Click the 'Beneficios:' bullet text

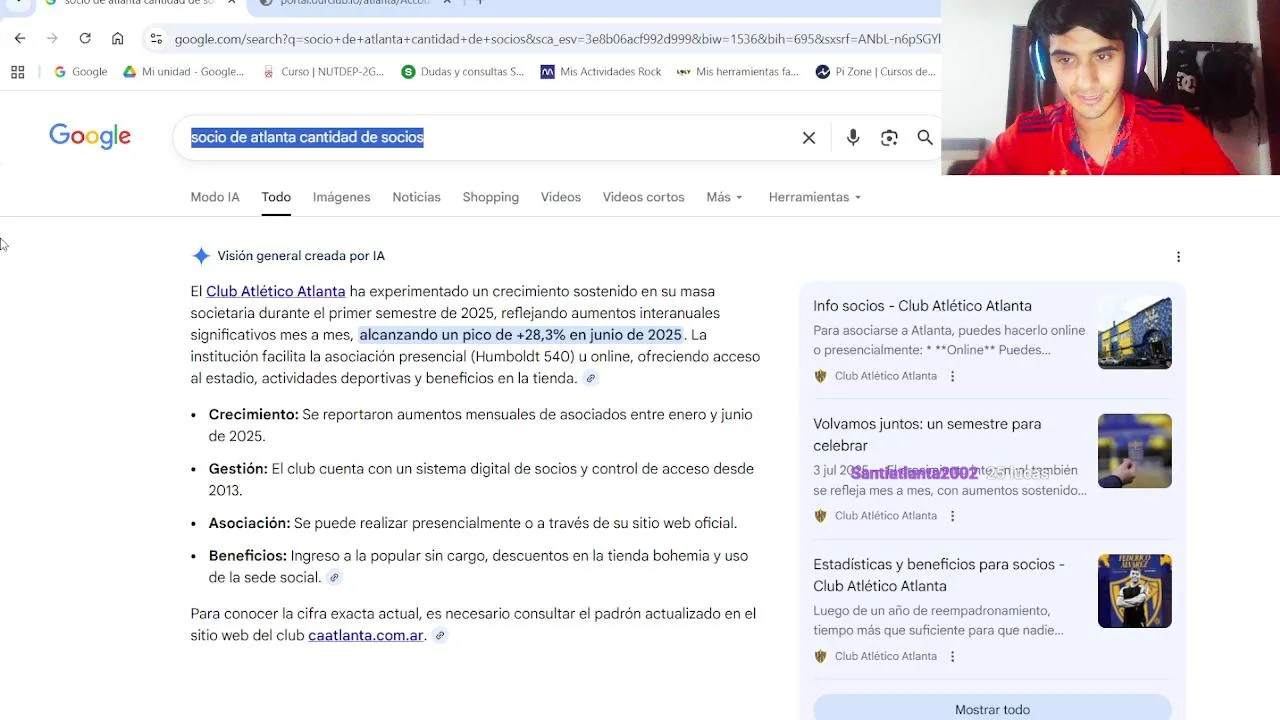(247, 556)
